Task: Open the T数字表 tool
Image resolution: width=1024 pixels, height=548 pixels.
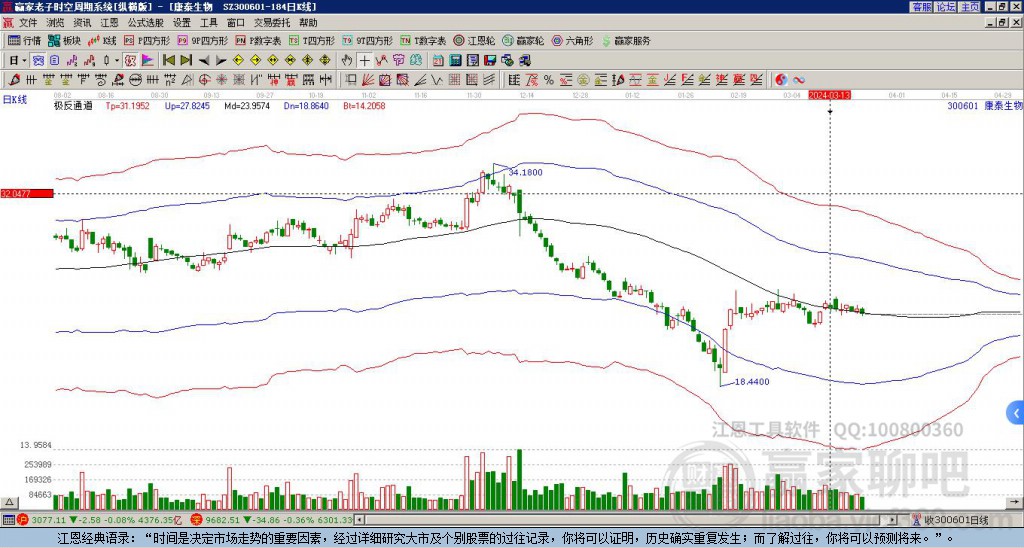Action: coord(423,40)
